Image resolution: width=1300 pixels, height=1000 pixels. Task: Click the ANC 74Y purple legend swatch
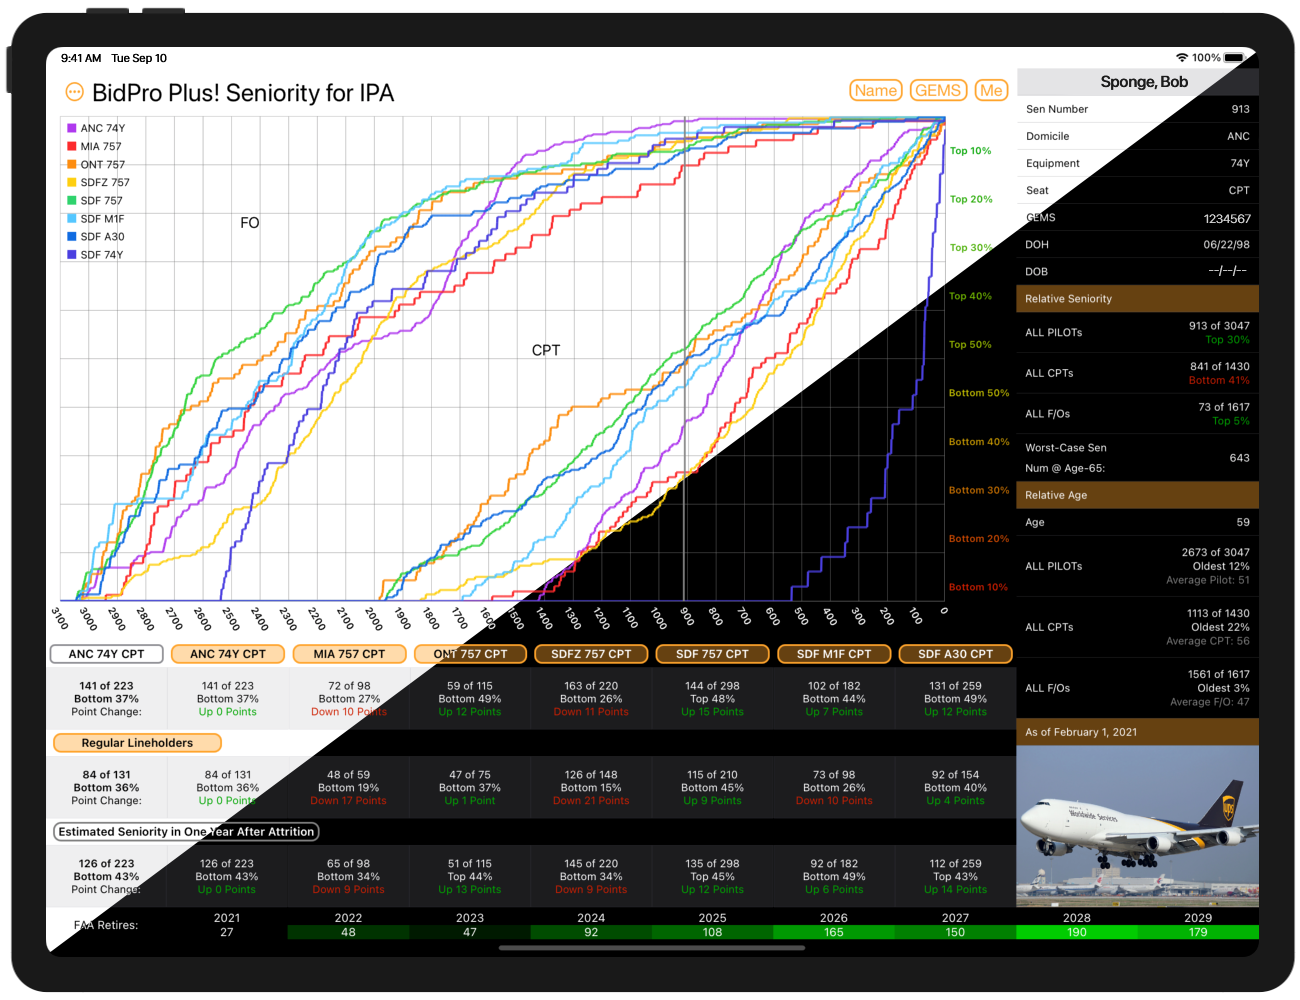[x=72, y=128]
